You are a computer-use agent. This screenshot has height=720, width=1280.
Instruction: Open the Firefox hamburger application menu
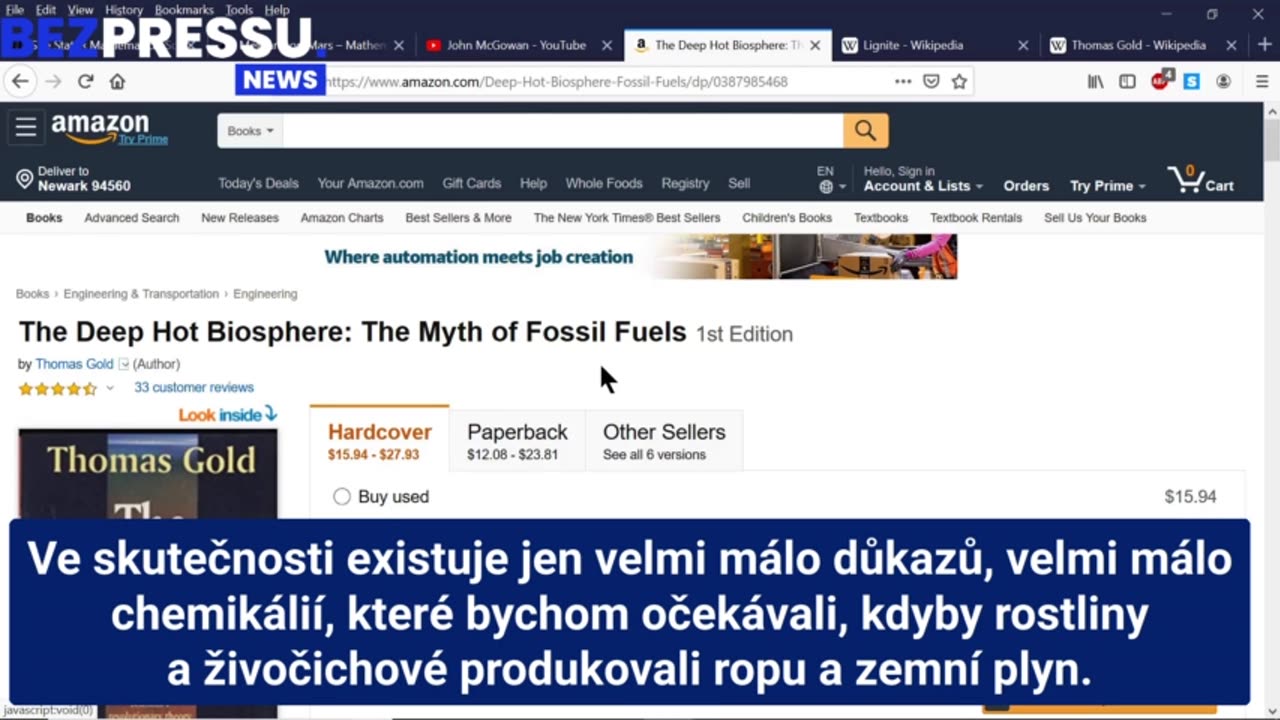point(1262,82)
